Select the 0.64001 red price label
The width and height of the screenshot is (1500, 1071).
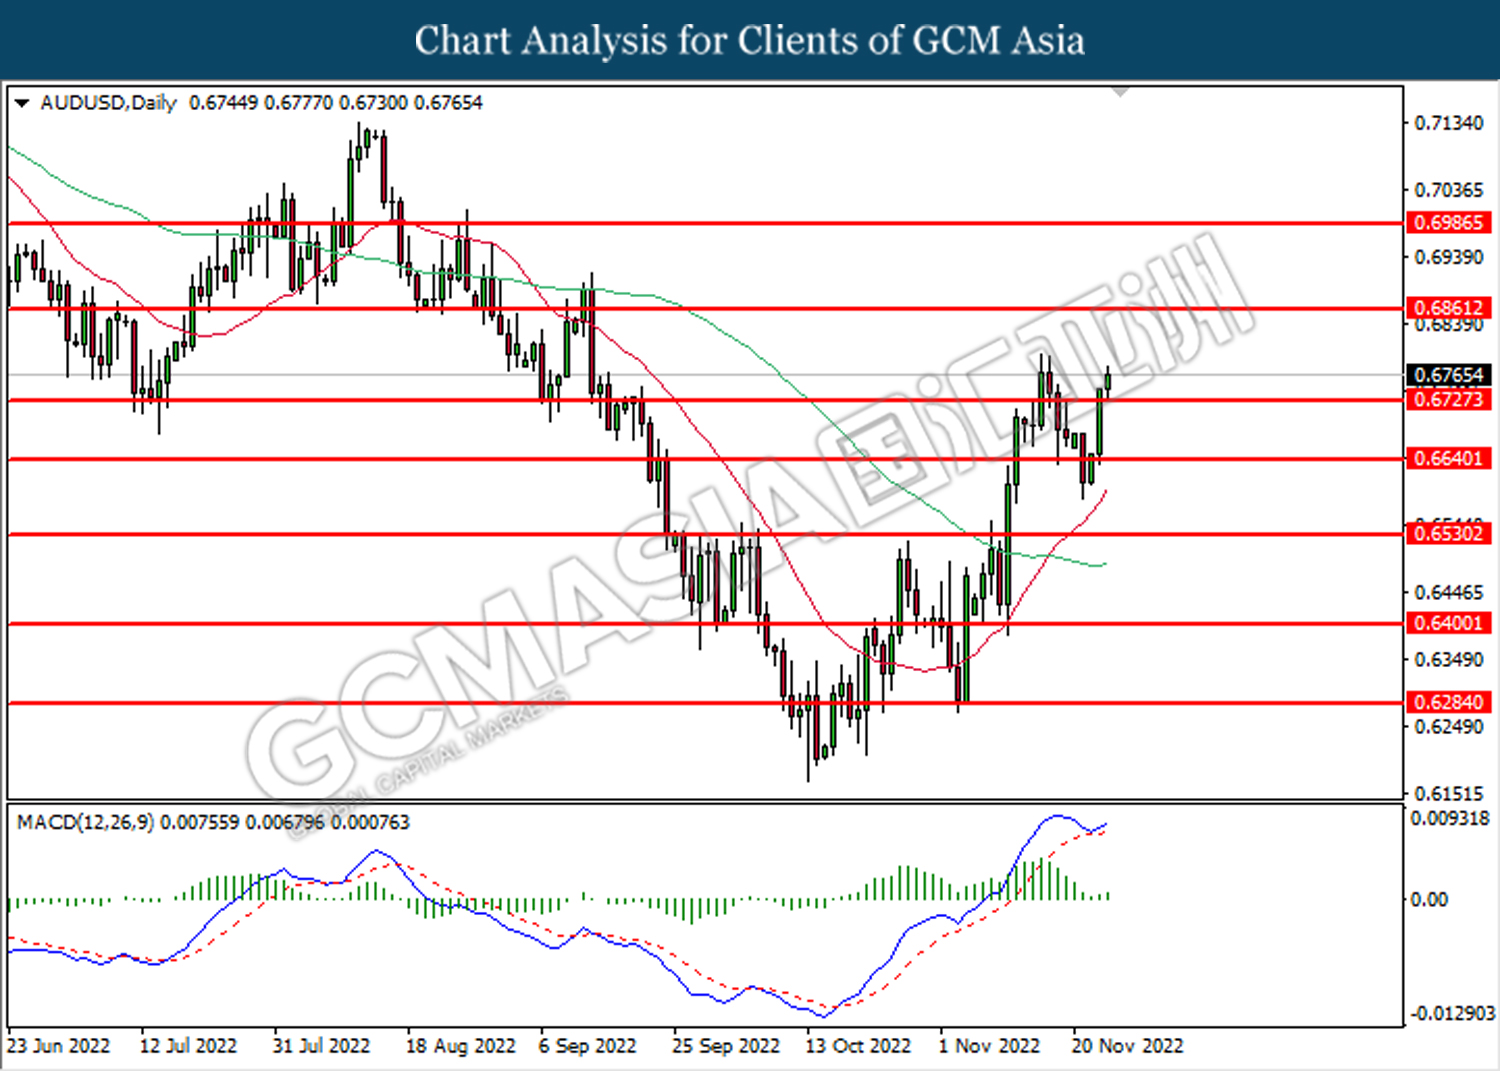coord(1449,623)
